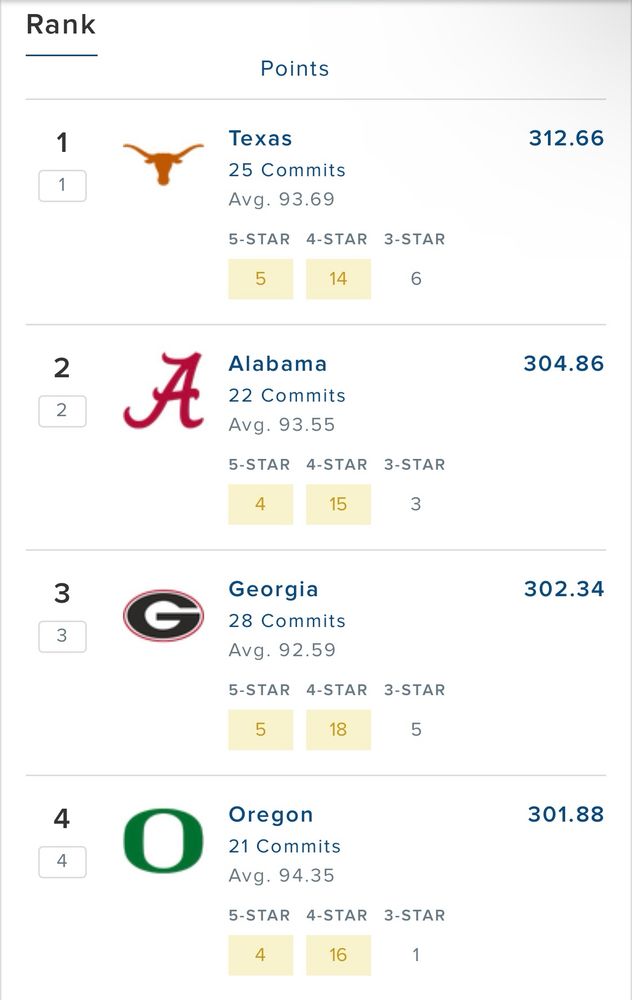This screenshot has height=1000, width=632.
Task: View Georgia's 28 Commits list
Action: (287, 621)
